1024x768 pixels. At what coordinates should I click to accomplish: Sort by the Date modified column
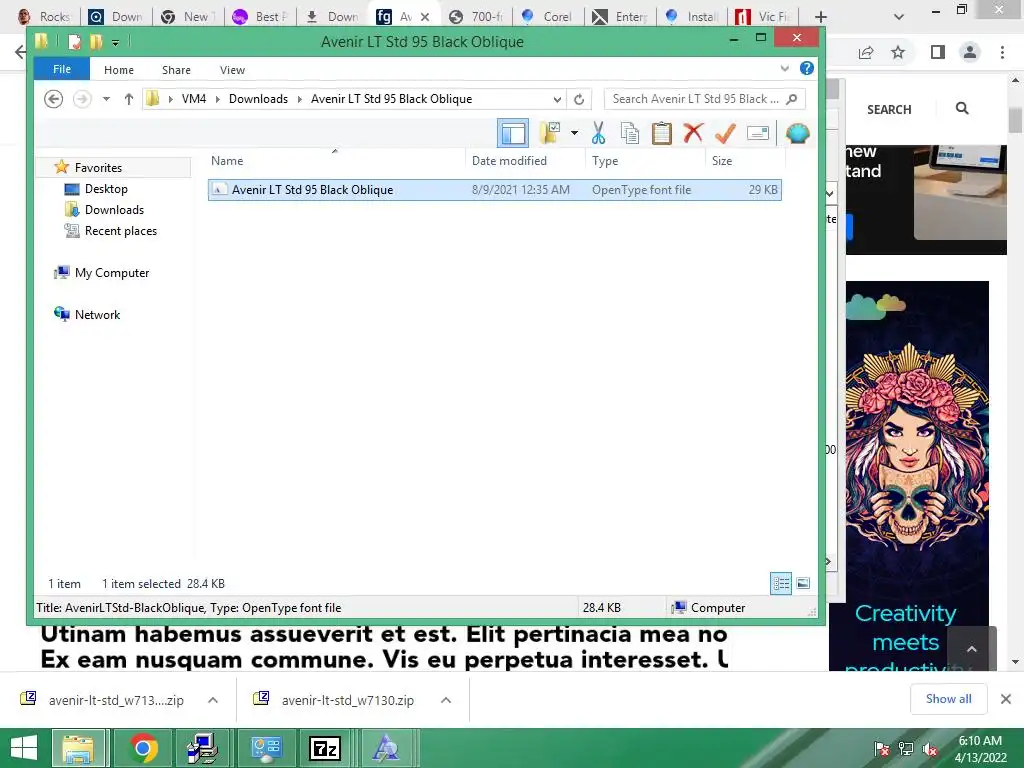point(509,161)
